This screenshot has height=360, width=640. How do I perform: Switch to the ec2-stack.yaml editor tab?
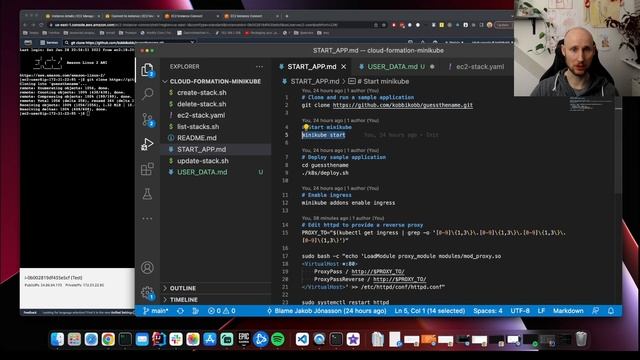click(480, 67)
